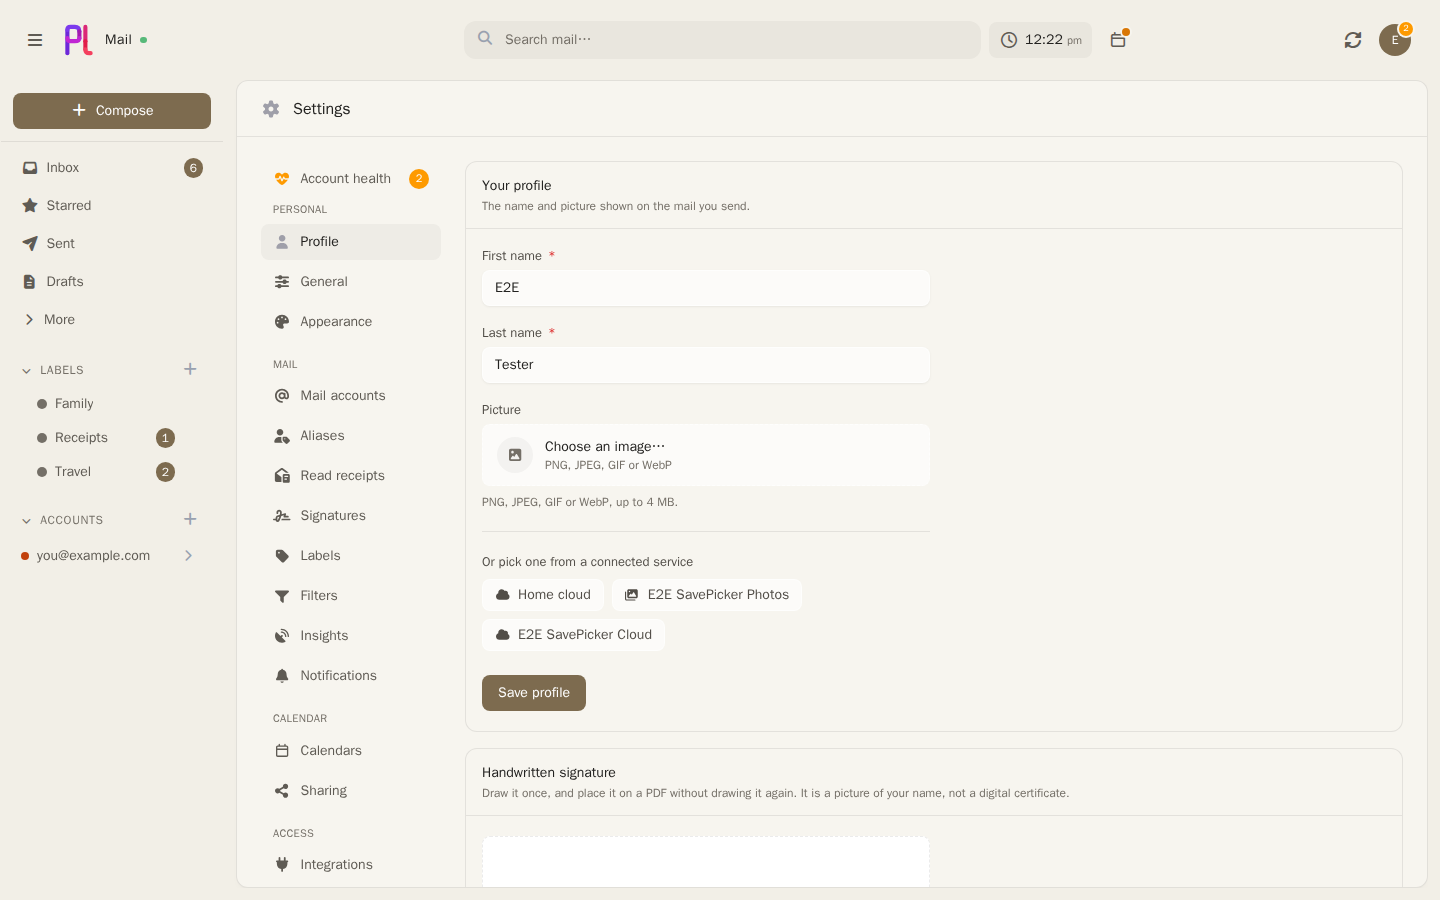Pick picture from E2E SavePicker Photos
The height and width of the screenshot is (900, 1440).
707,595
